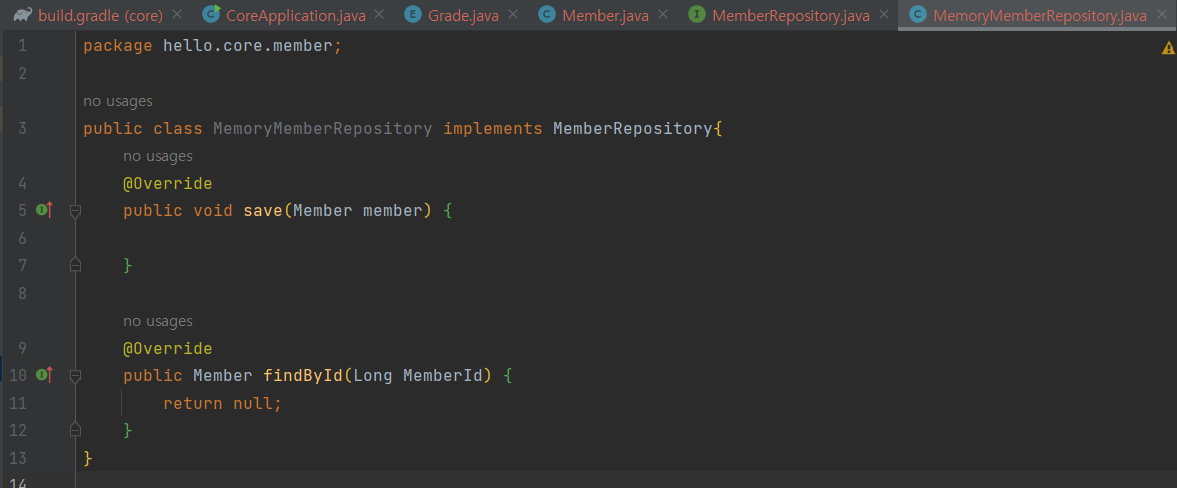This screenshot has height=488, width=1177.
Task: Click line number 8 in the gutter
Action: (x=21, y=293)
